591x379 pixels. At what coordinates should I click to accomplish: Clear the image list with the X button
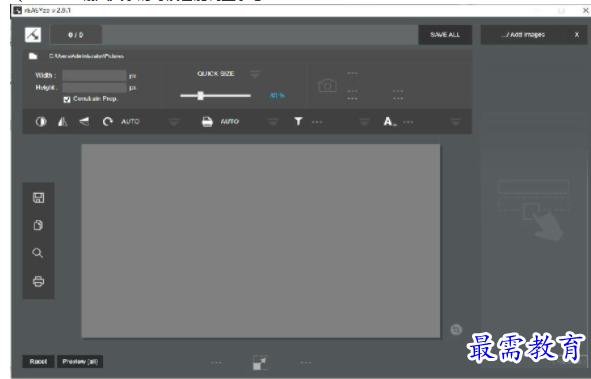point(577,35)
